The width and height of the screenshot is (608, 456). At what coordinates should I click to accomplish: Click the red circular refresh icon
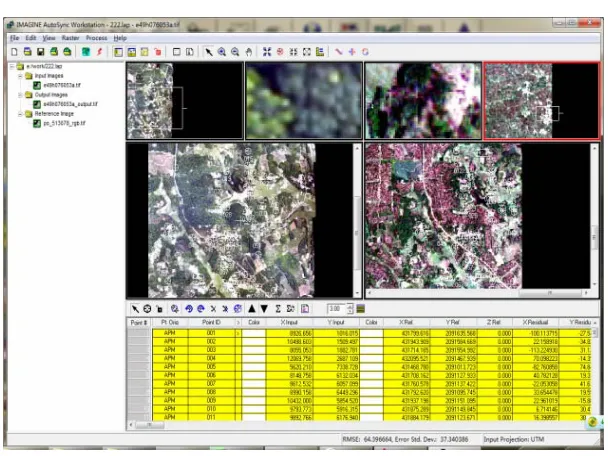365,52
